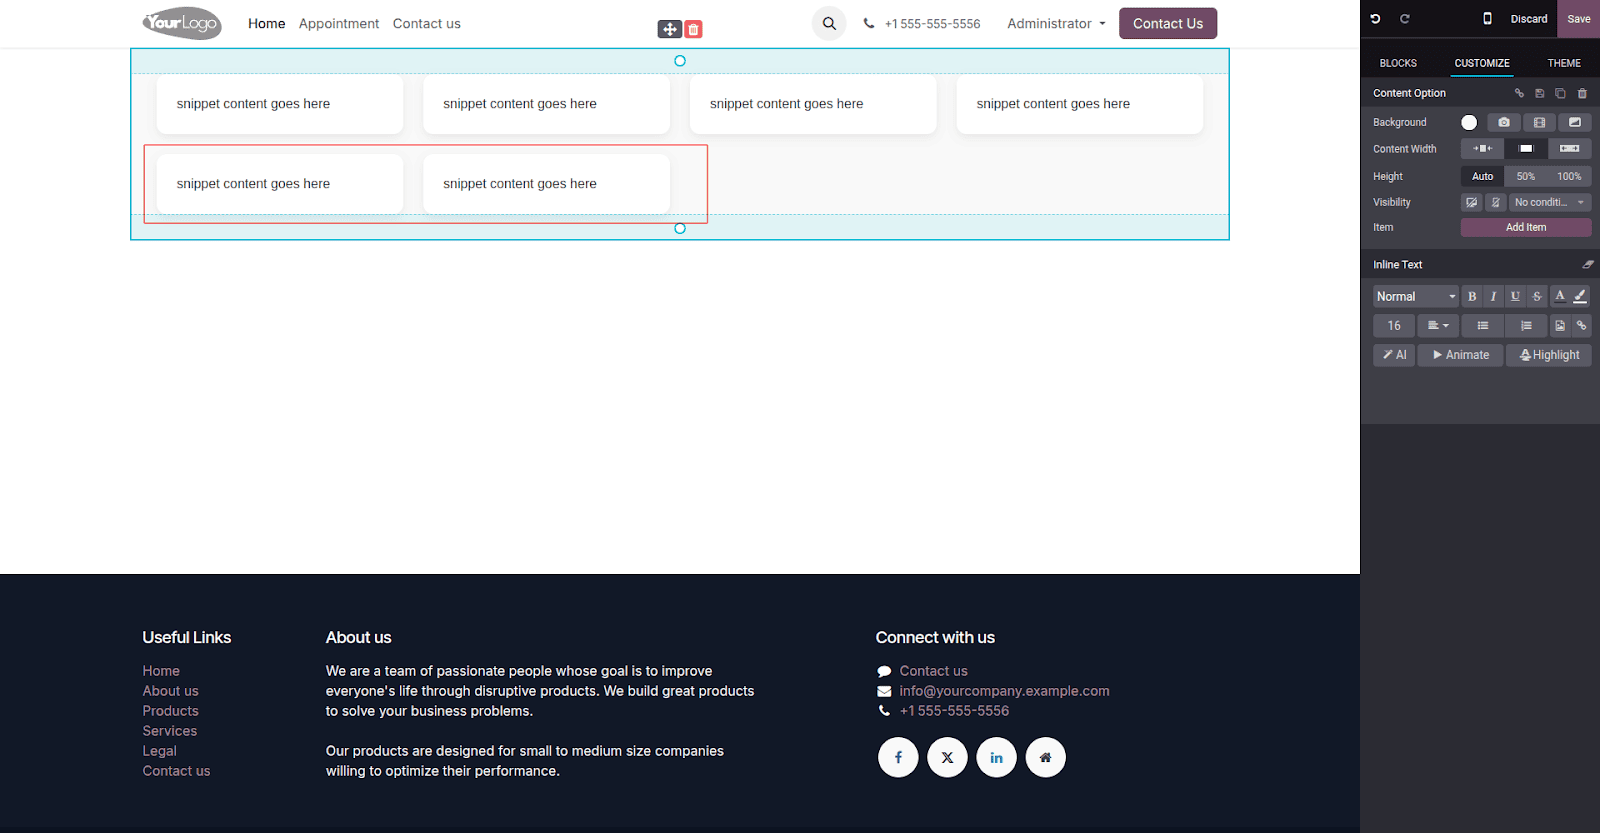Click the white Background color circle

click(1469, 122)
